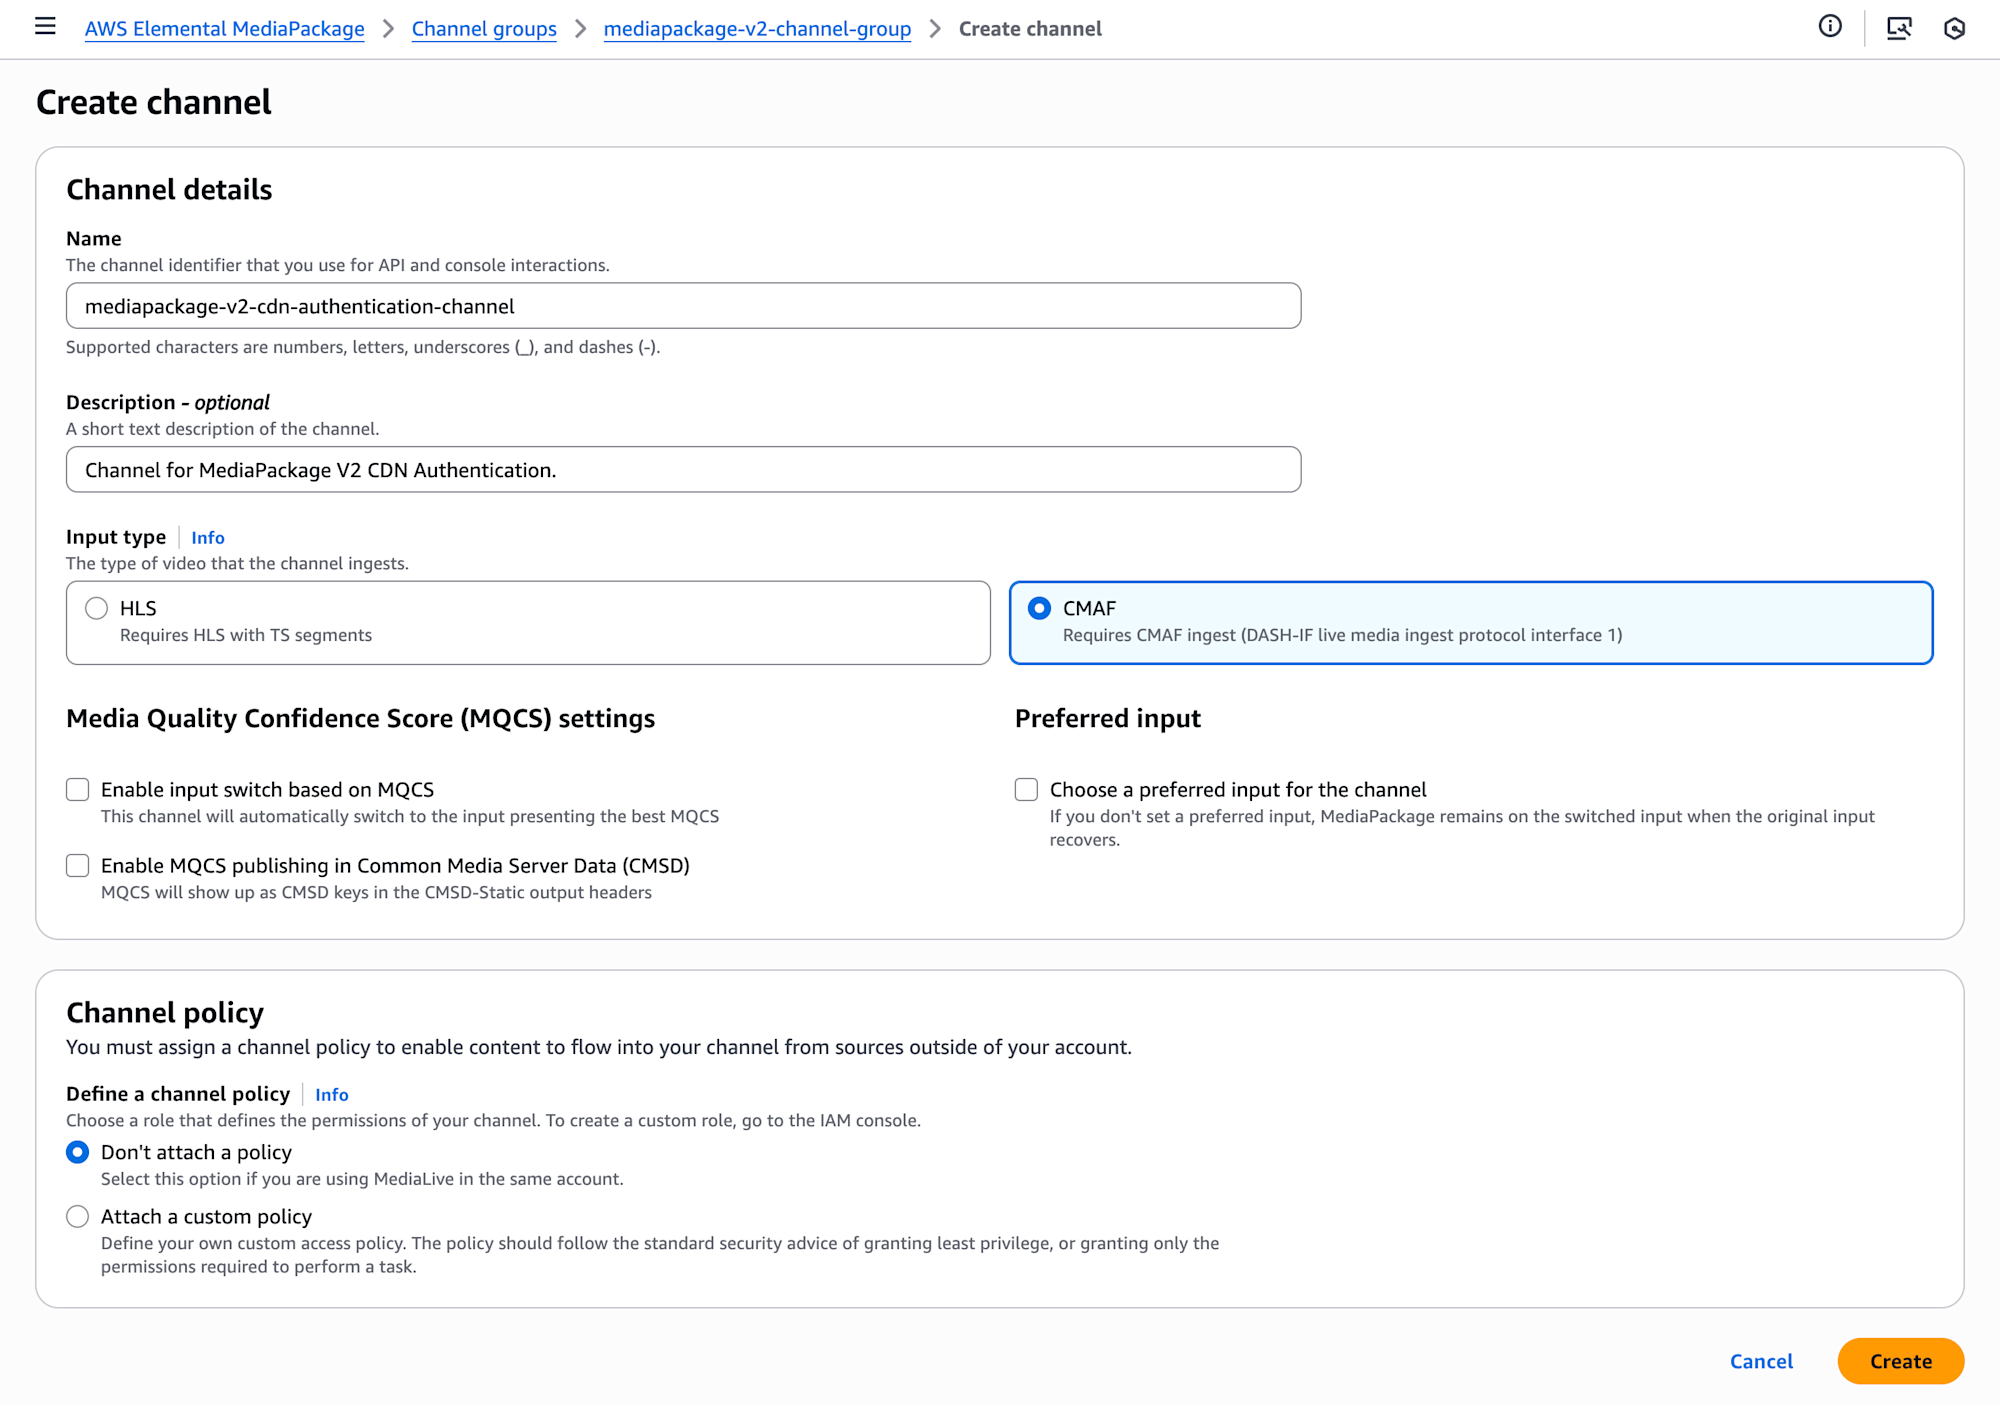Select the CMAF input type

[x=1040, y=608]
